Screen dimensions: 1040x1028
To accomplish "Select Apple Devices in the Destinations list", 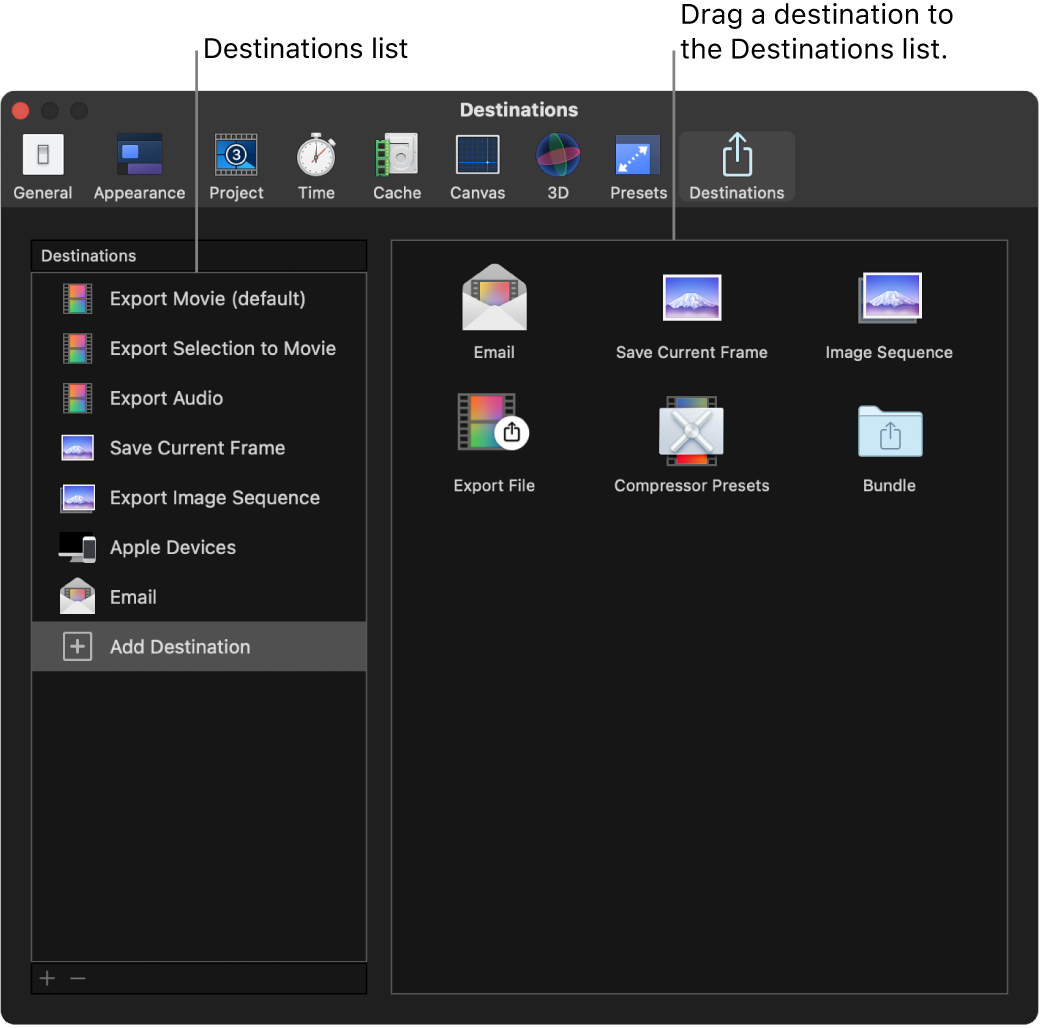I will click(172, 547).
